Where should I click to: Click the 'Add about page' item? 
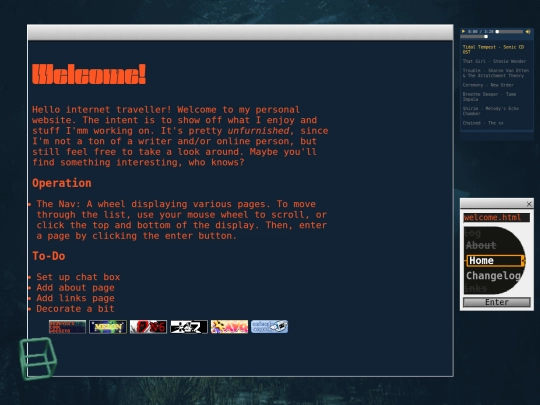75,288
